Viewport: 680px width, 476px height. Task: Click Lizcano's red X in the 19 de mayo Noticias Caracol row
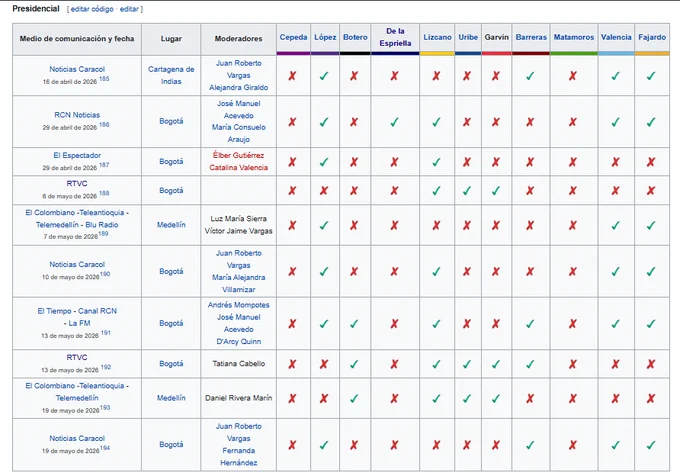(436, 445)
